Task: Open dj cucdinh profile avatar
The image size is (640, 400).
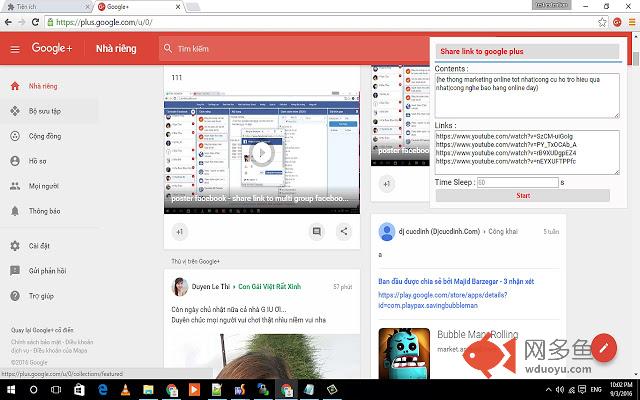Action: [x=387, y=231]
